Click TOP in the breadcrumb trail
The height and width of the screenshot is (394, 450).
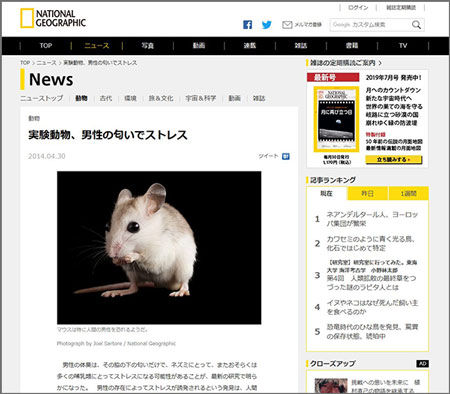[x=25, y=63]
